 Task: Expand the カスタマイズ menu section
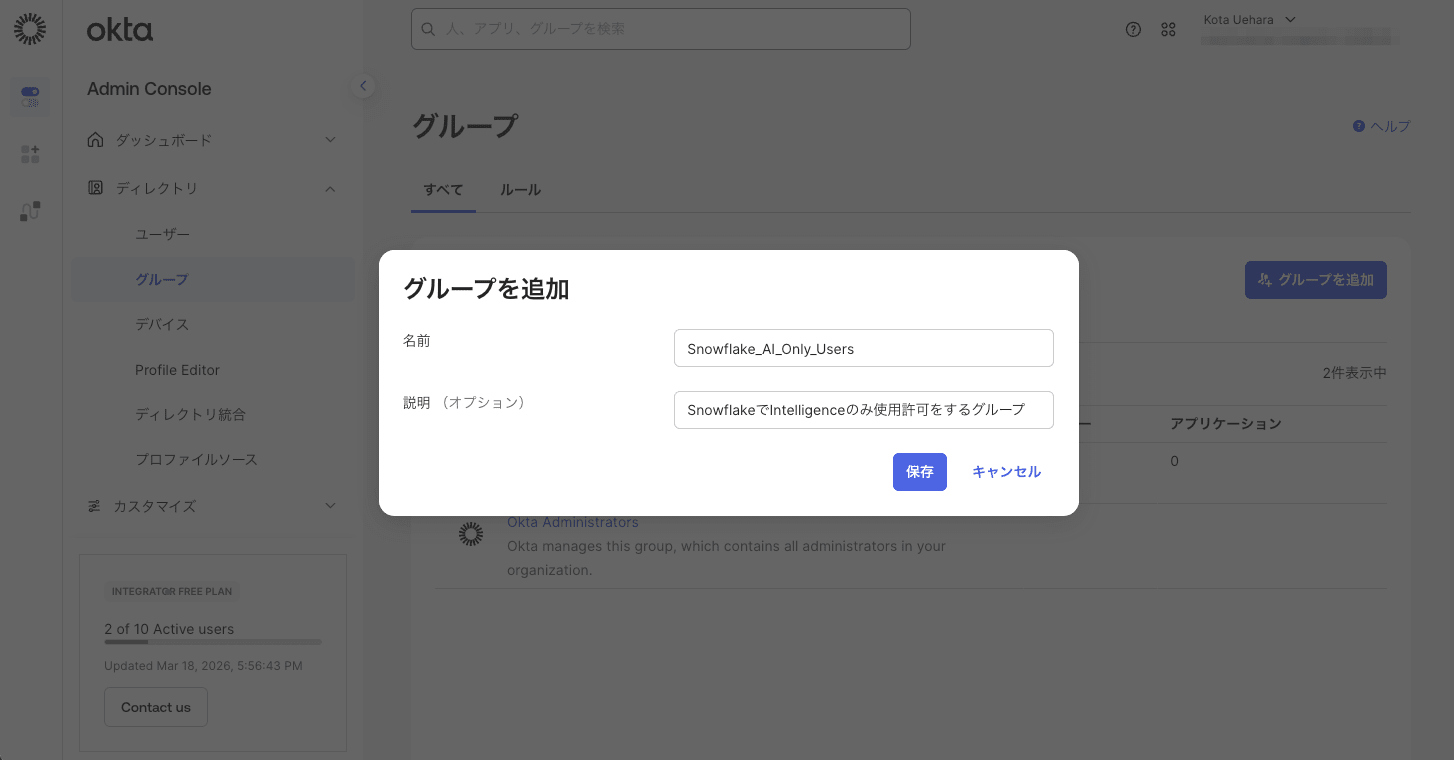click(x=330, y=506)
